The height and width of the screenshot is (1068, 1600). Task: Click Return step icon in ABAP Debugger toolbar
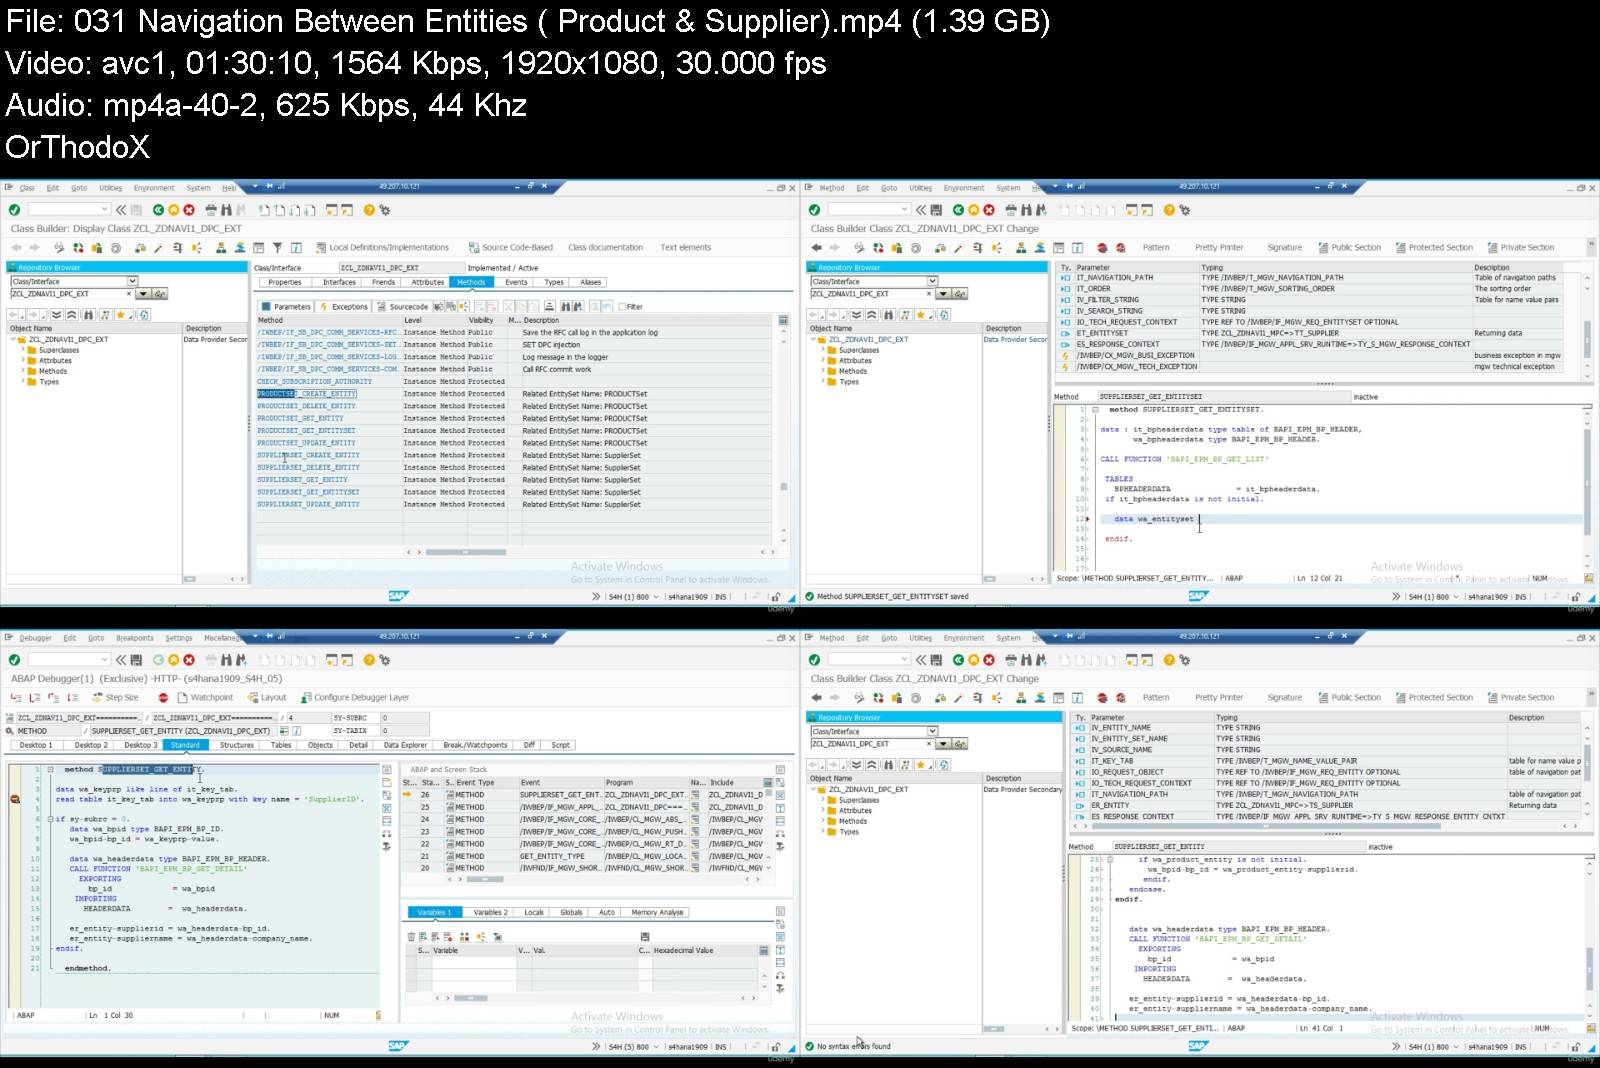point(52,698)
